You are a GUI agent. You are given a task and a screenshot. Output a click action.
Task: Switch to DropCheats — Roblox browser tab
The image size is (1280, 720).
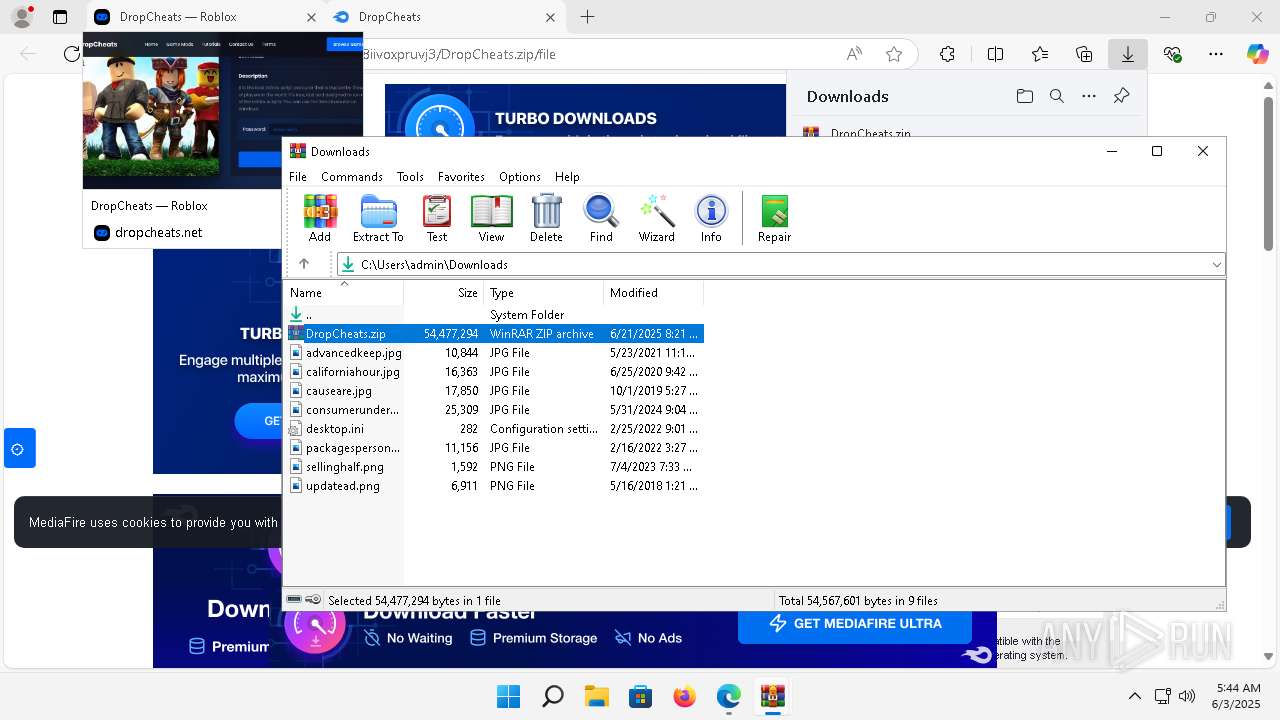[204, 17]
